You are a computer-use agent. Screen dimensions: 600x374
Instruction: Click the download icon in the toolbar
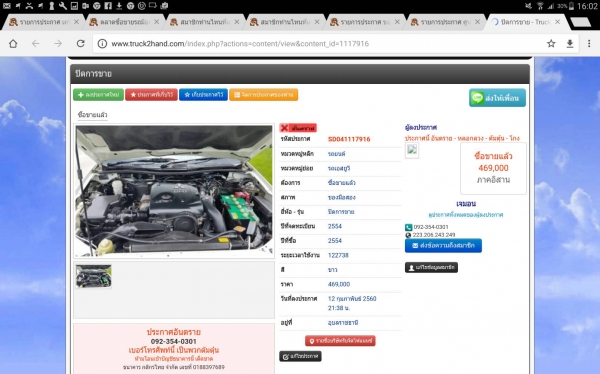point(570,44)
